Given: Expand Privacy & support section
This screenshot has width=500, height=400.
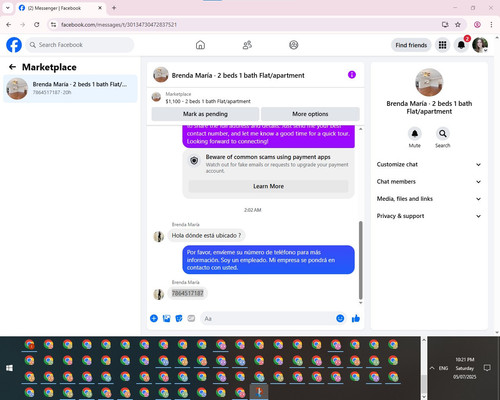Looking at the screenshot, I should coord(429,216).
